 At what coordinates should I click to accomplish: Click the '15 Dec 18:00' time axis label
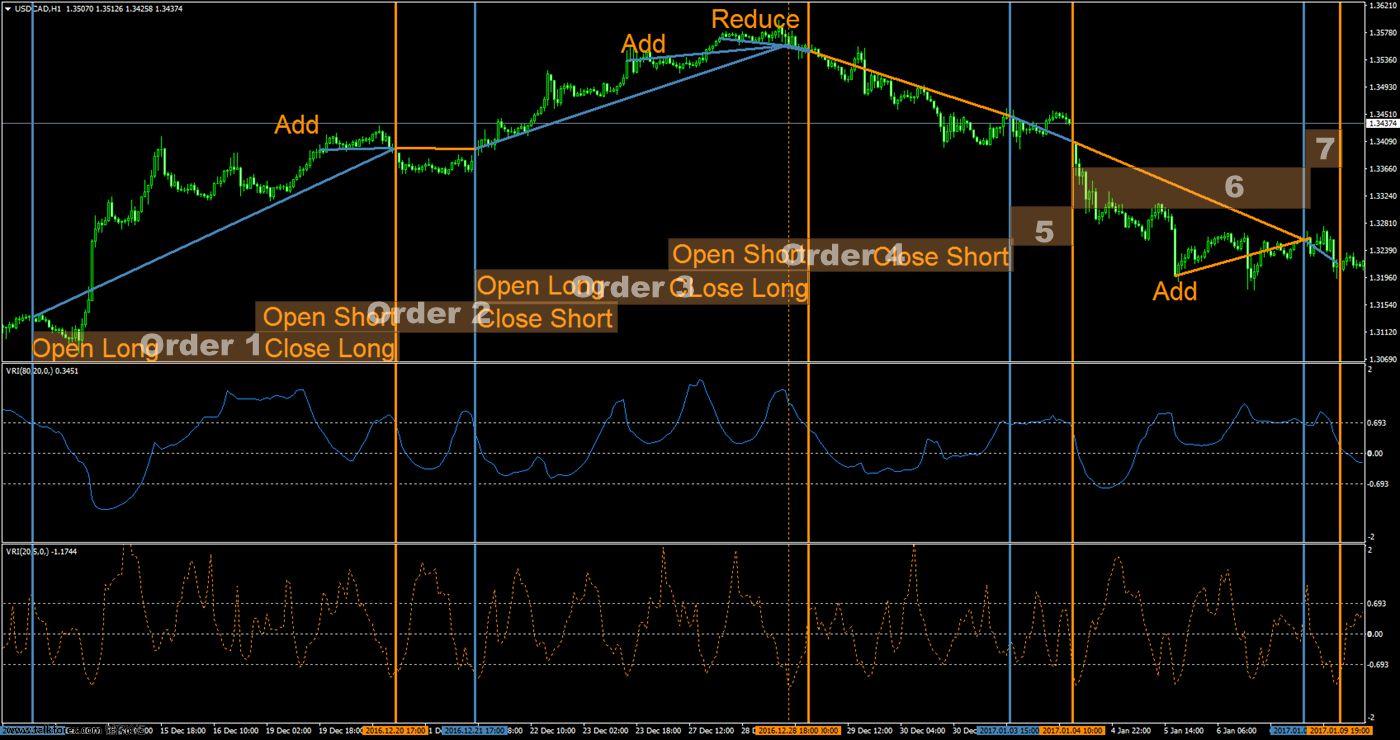(x=185, y=731)
